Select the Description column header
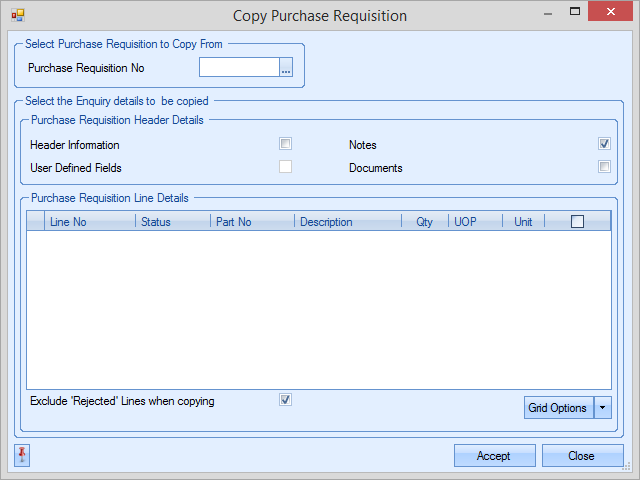Viewport: 640px width, 480px height. [347, 222]
